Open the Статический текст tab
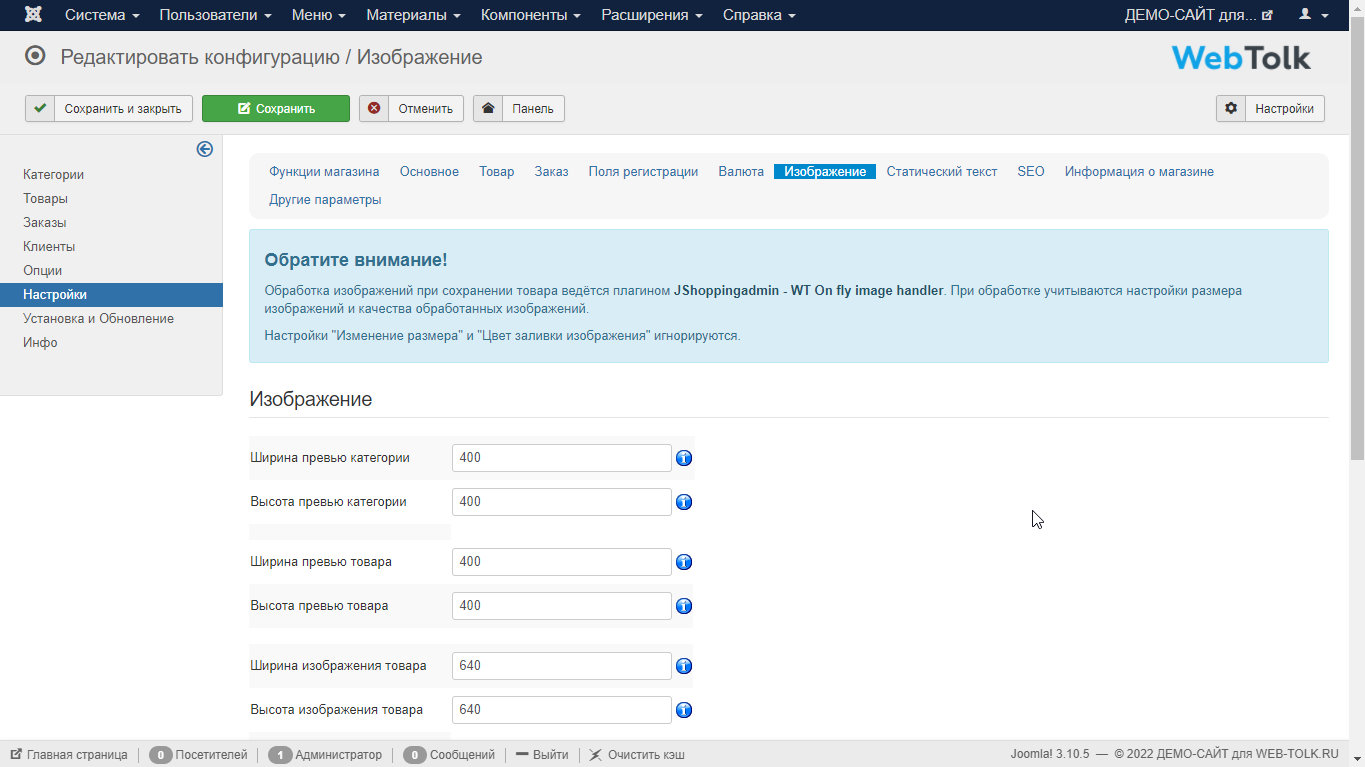The width and height of the screenshot is (1365, 767). pos(941,172)
